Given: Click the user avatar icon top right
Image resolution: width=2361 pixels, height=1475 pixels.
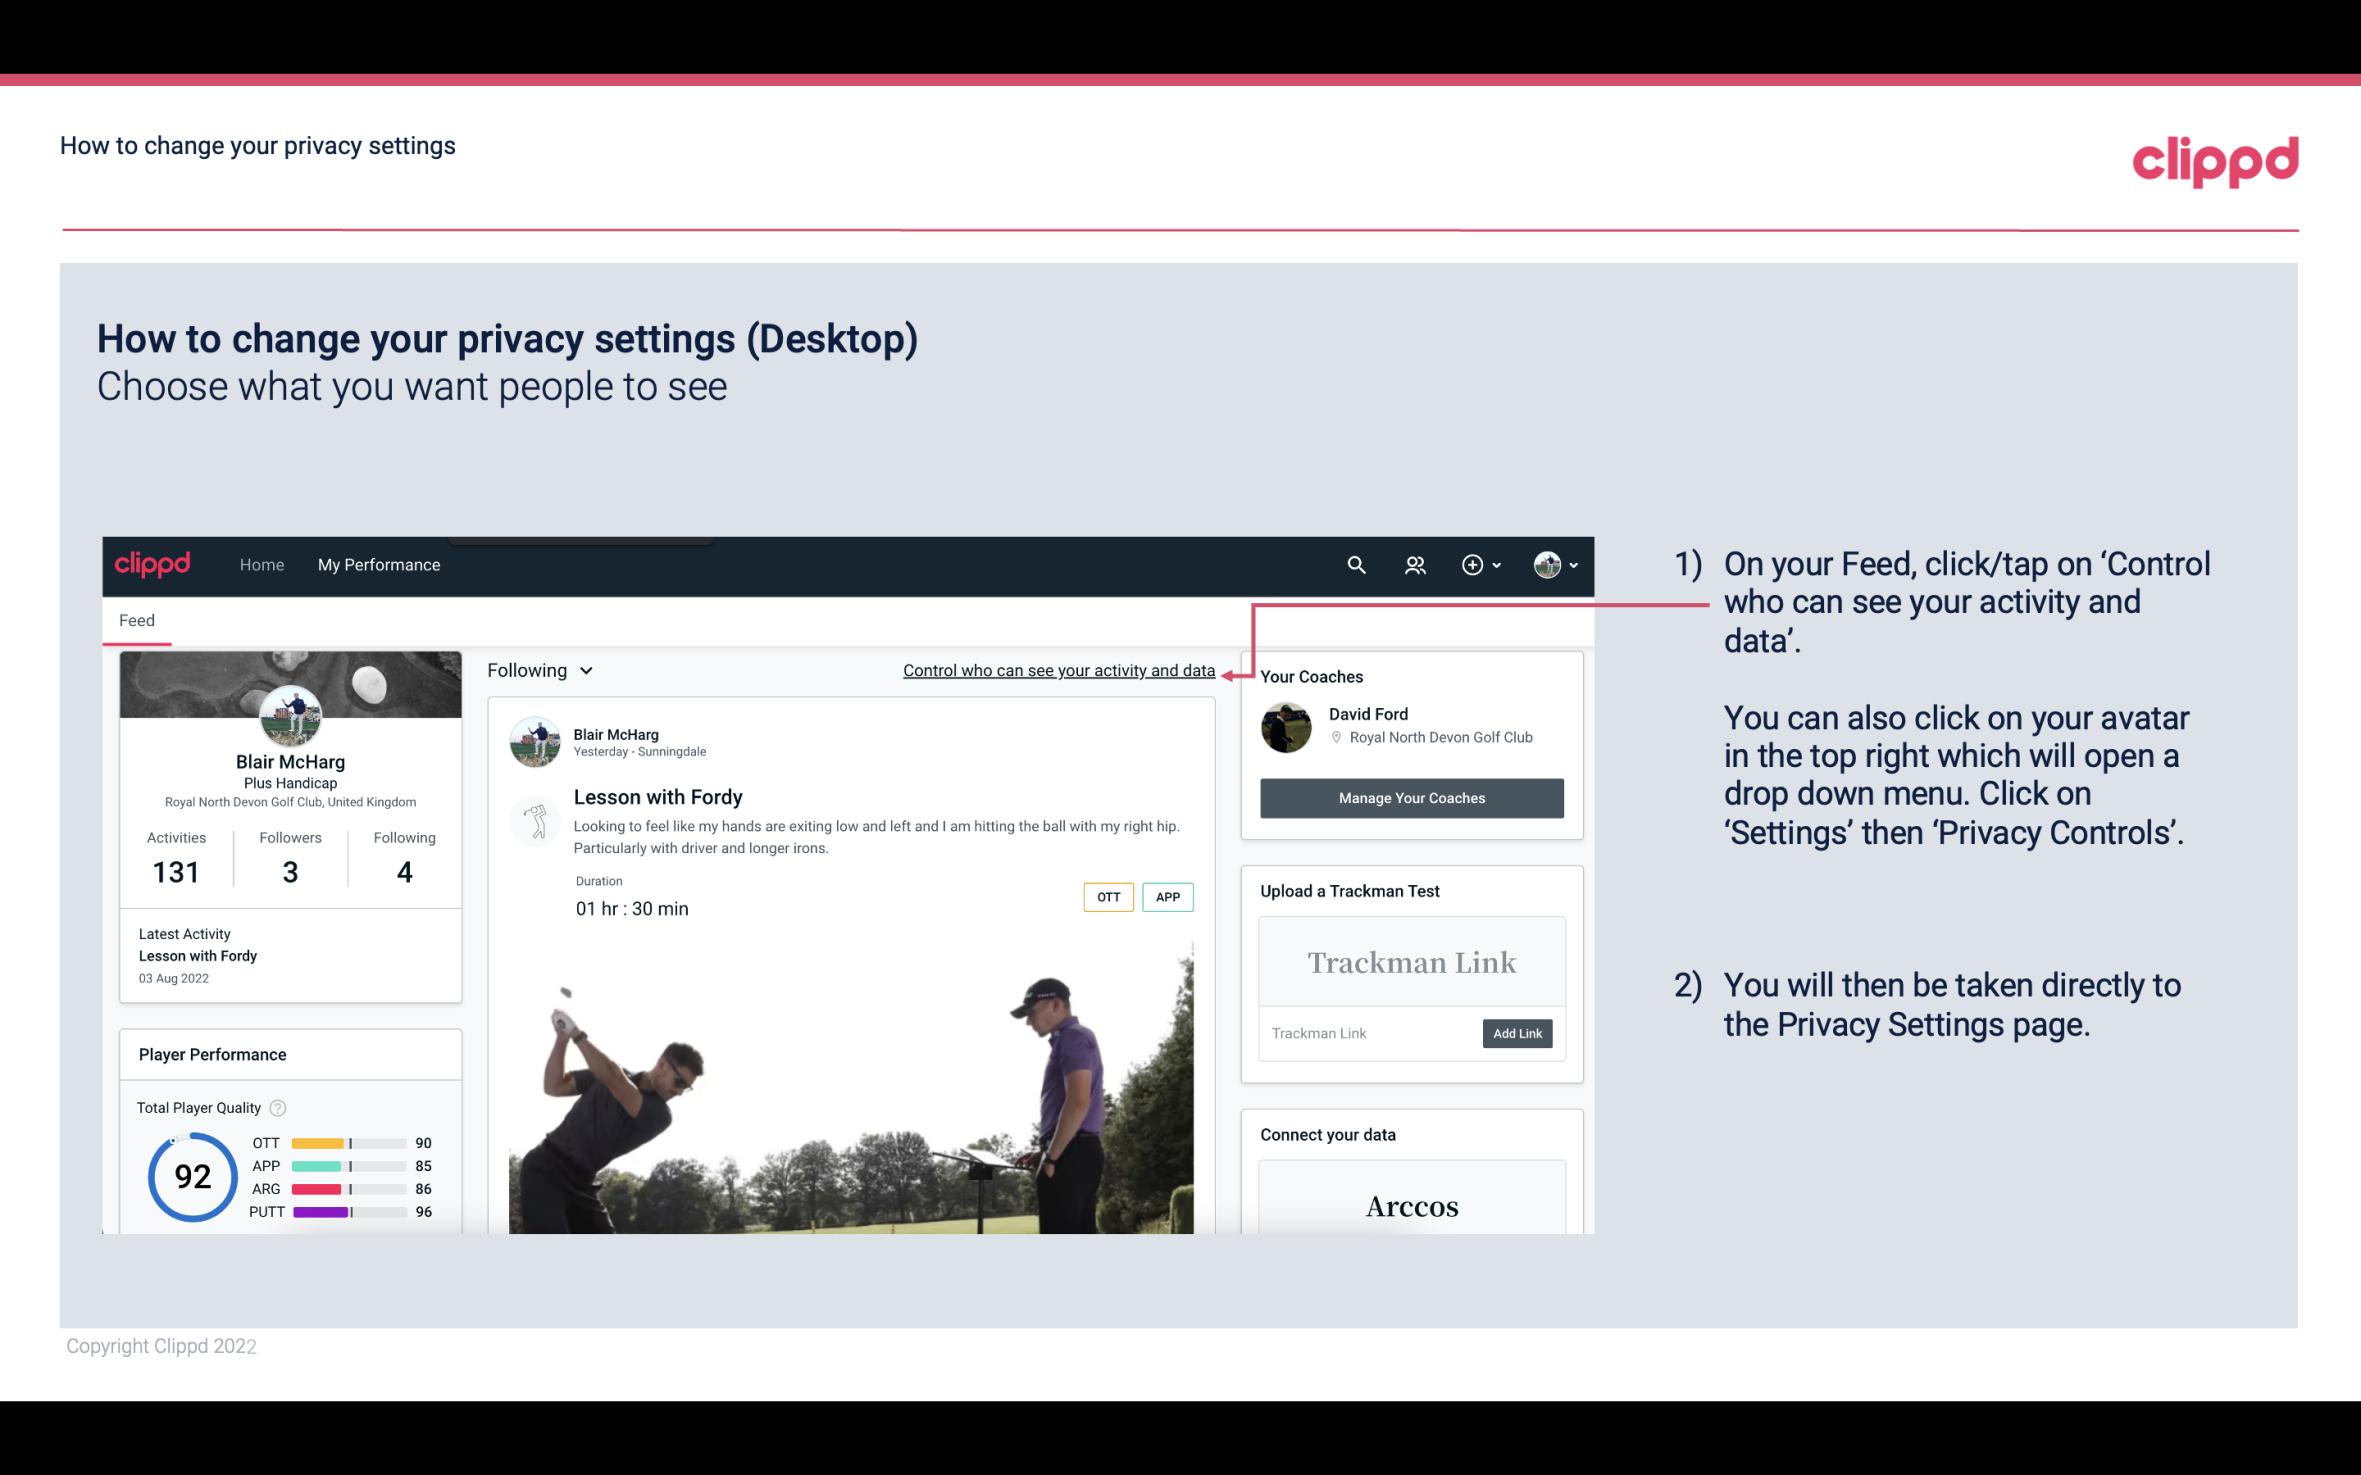Looking at the screenshot, I should pos(1546,562).
